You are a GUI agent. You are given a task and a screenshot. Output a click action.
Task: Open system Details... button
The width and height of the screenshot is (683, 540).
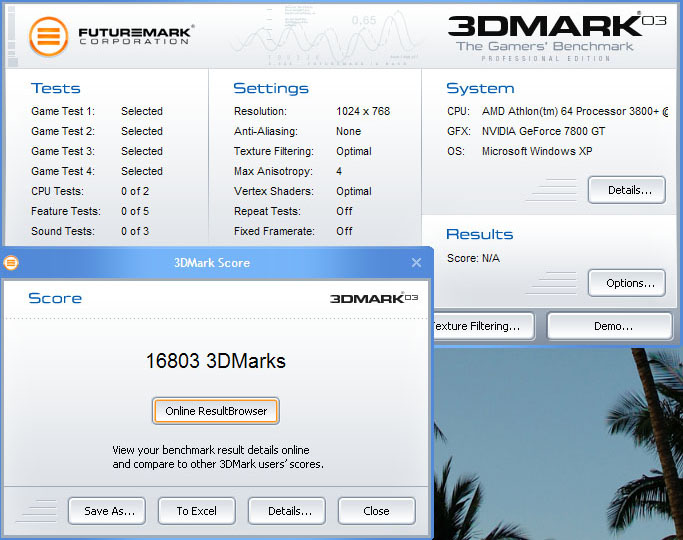click(627, 190)
